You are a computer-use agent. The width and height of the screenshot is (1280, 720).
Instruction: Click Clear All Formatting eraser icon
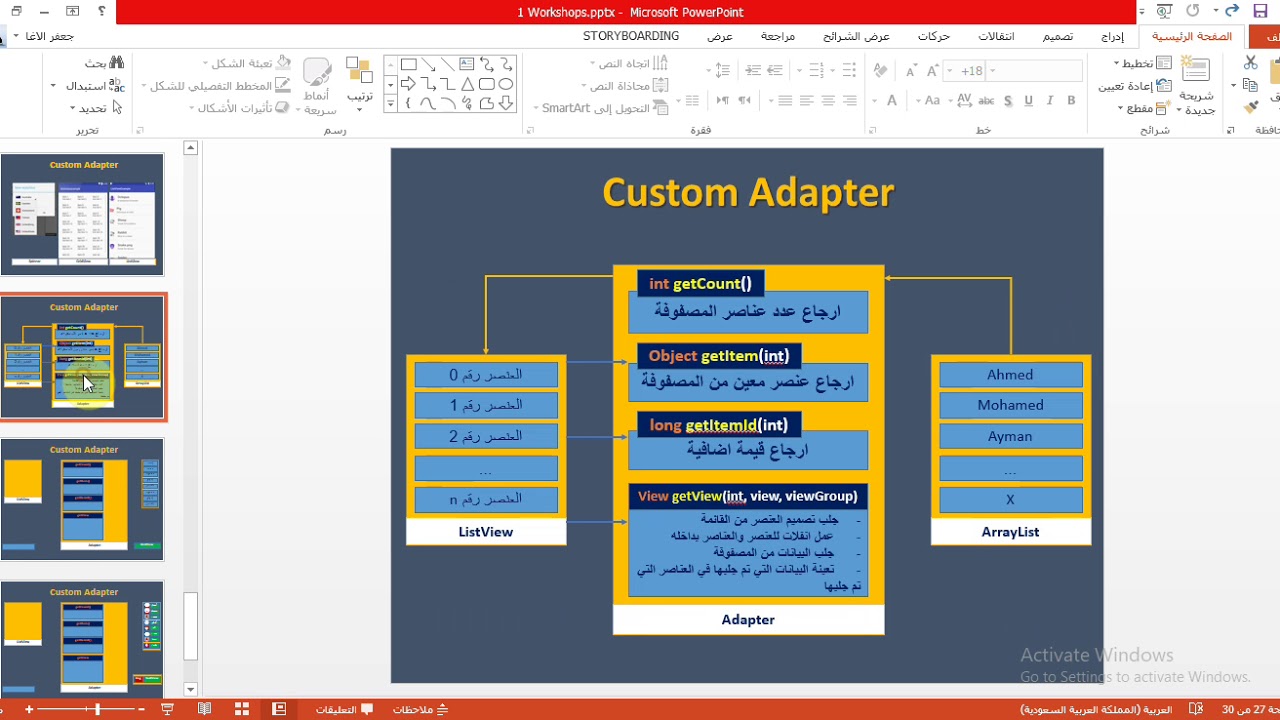pyautogui.click(x=880, y=71)
